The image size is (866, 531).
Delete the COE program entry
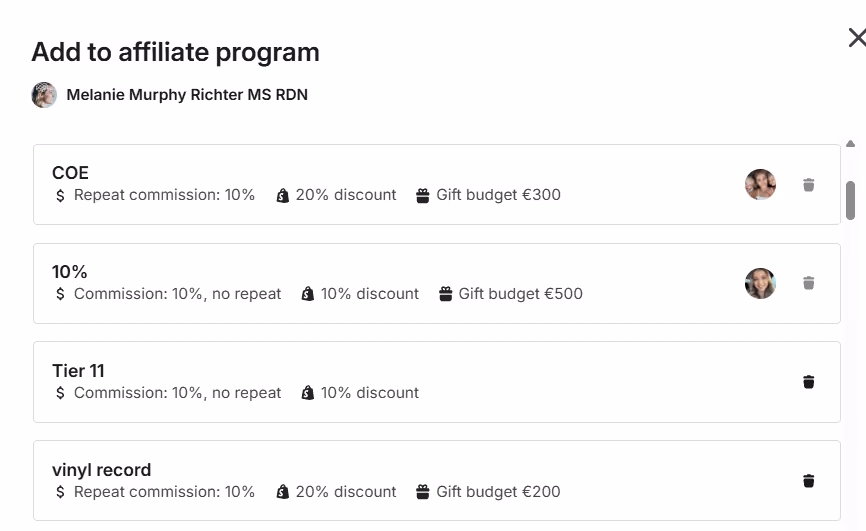pyautogui.click(x=809, y=185)
